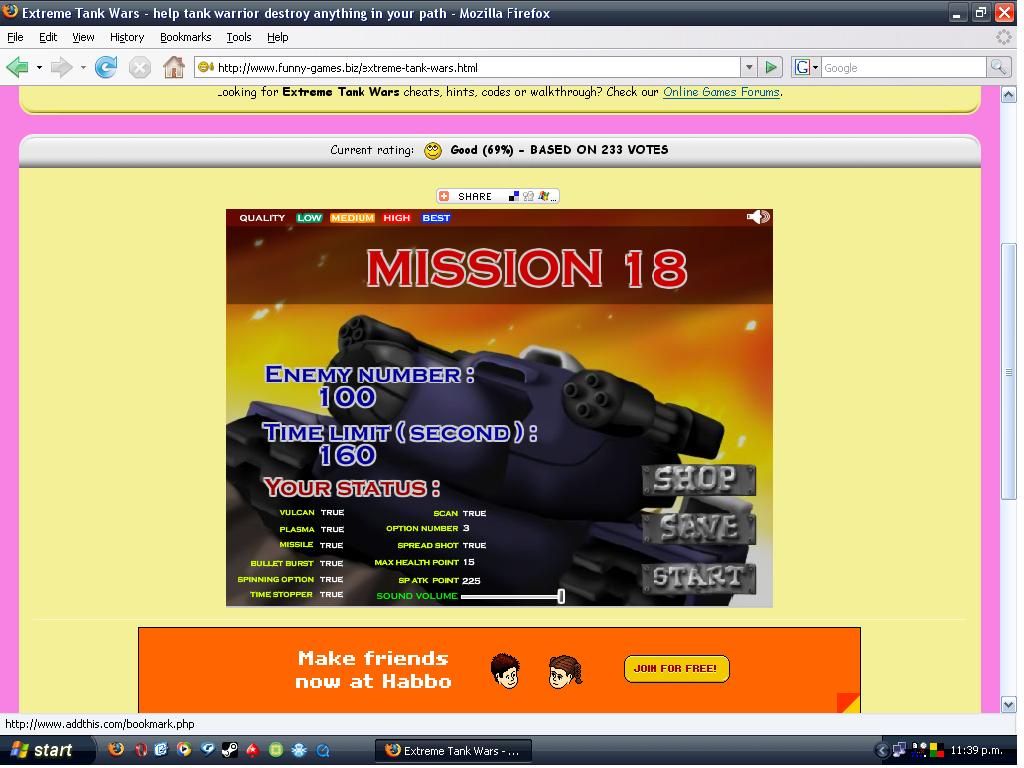
Task: Set game quality to HIGH
Action: click(x=396, y=218)
